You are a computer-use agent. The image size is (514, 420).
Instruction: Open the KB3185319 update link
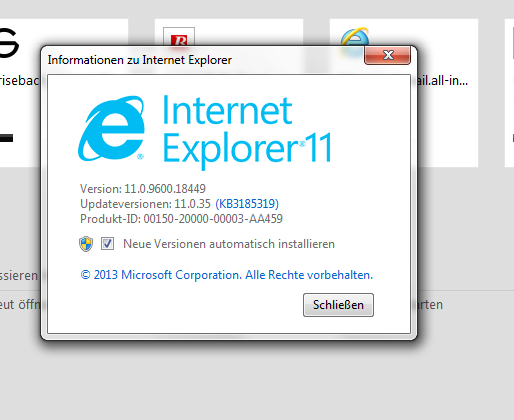point(247,204)
